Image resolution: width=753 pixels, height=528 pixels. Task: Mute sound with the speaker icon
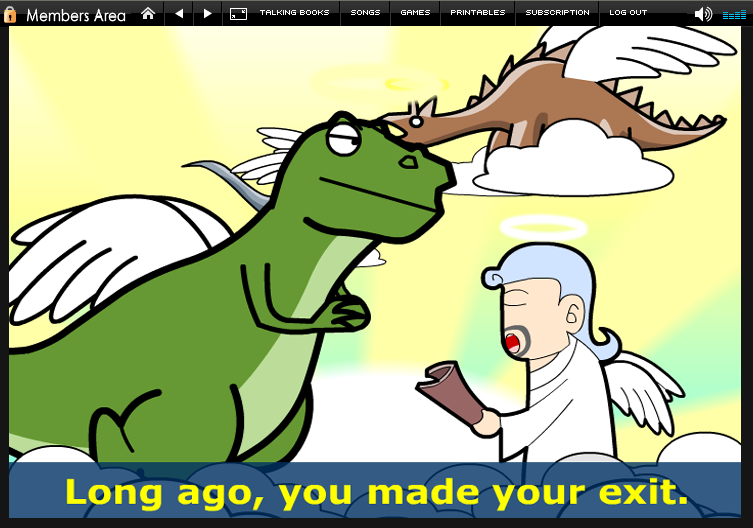703,13
